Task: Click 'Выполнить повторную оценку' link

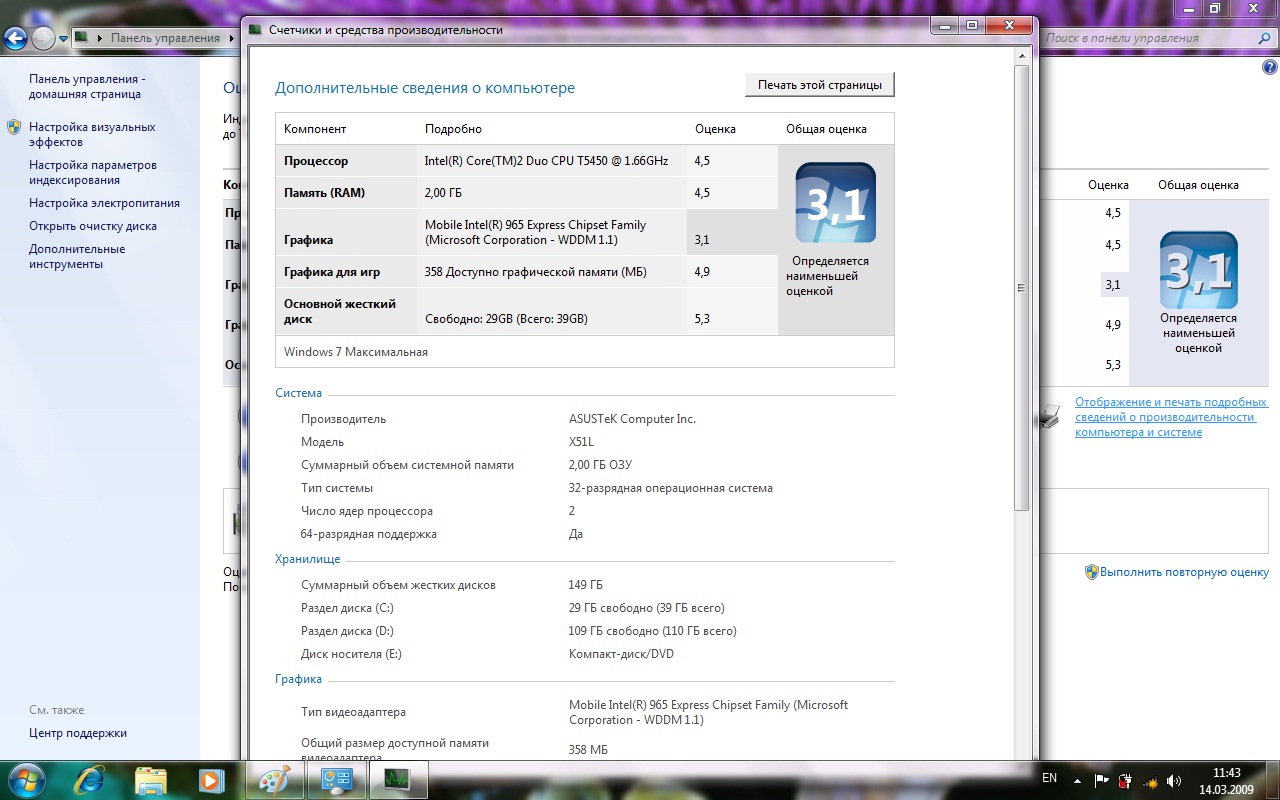Action: pos(1184,572)
